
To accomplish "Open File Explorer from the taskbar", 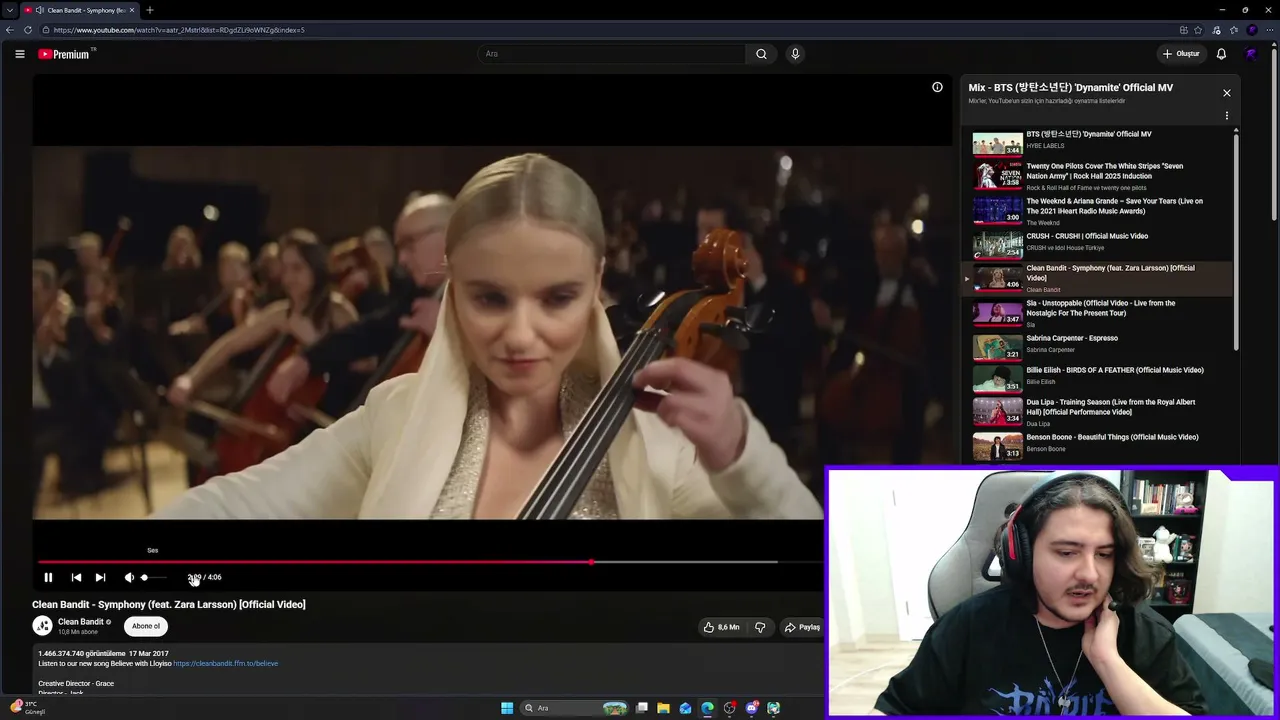I will coord(663,708).
